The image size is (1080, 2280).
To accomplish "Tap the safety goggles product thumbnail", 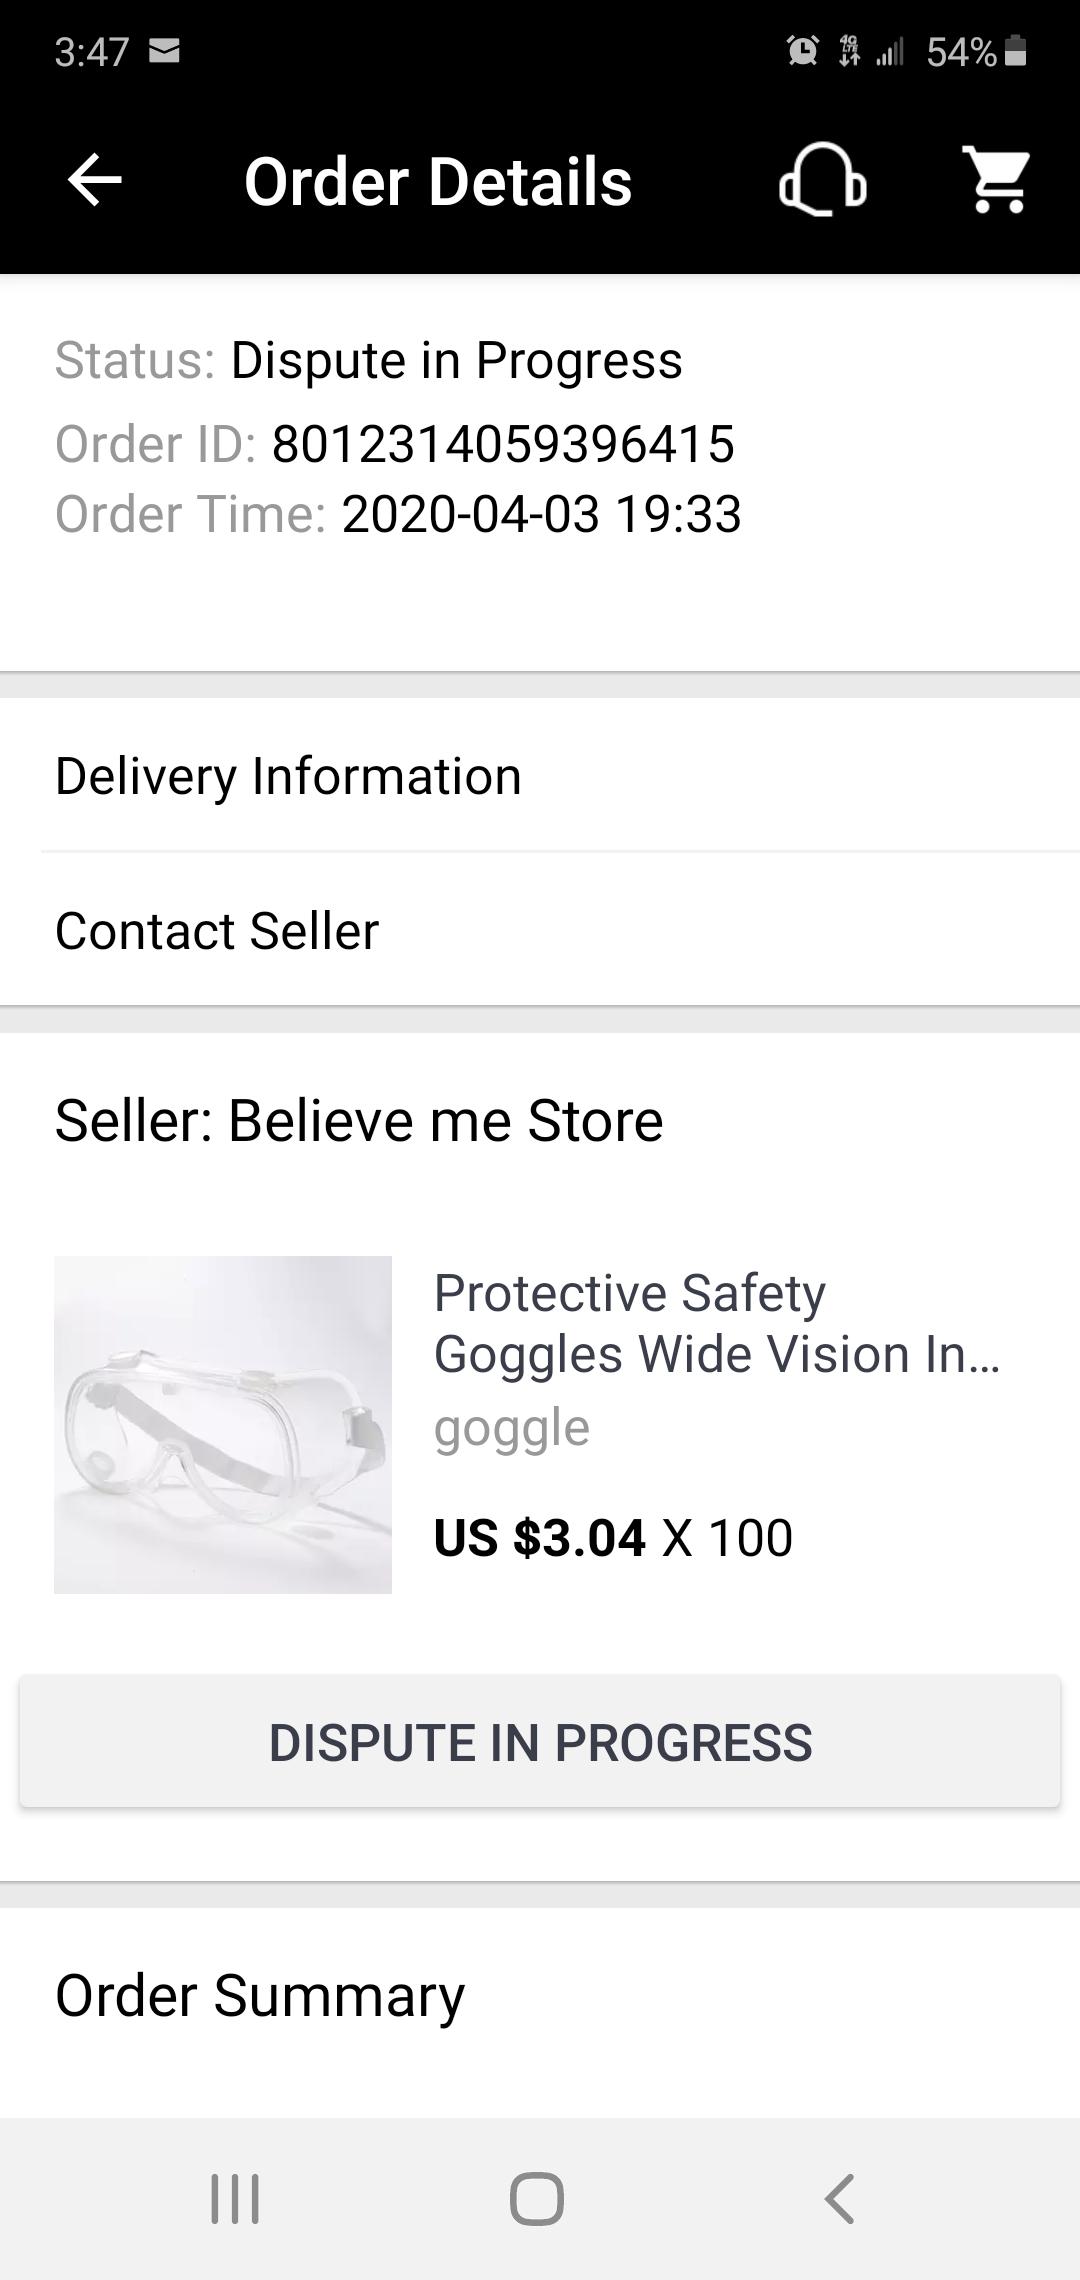I will tap(223, 1424).
